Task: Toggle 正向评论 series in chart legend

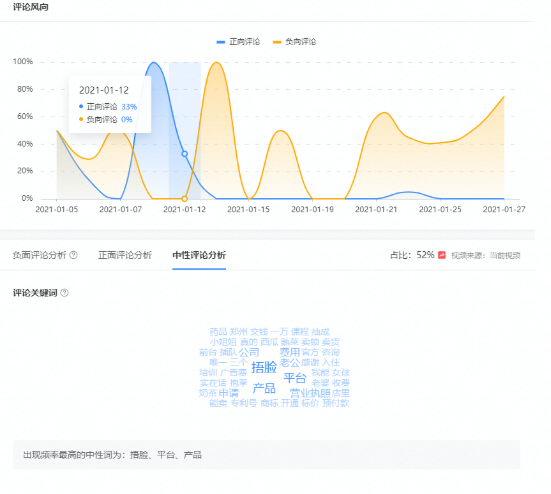Action: [239, 42]
